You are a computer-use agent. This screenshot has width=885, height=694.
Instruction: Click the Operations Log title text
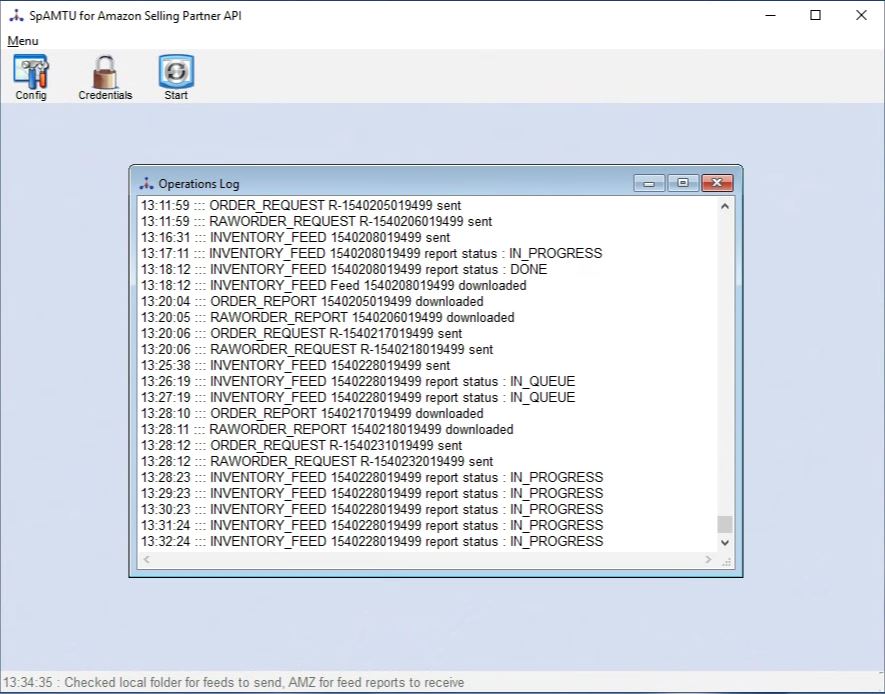199,184
